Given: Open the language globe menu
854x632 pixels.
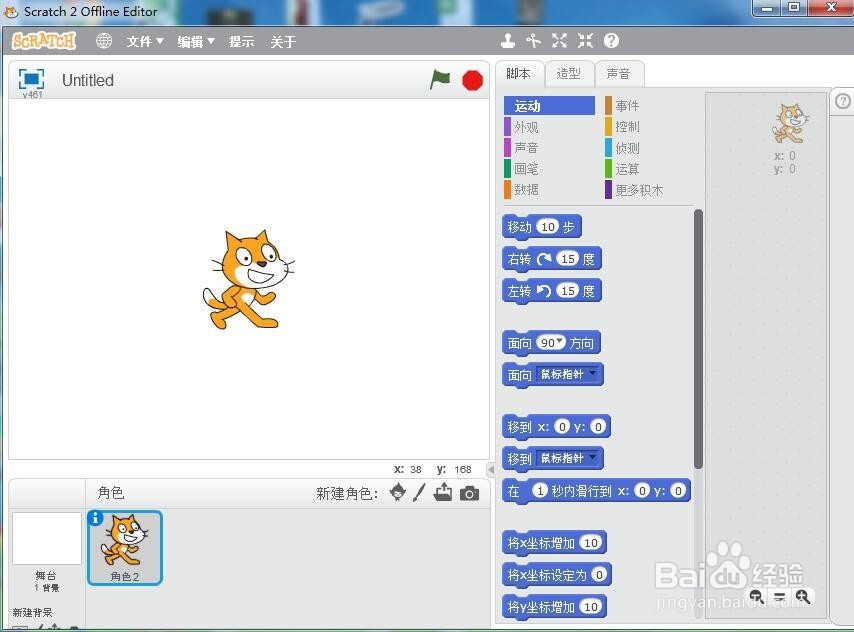Looking at the screenshot, I should [103, 41].
